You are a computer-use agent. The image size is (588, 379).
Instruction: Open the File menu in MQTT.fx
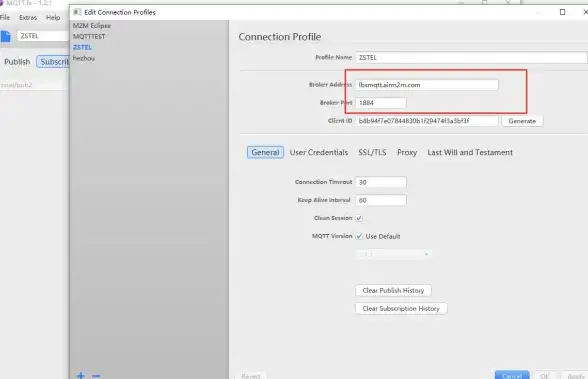pyautogui.click(x=5, y=18)
